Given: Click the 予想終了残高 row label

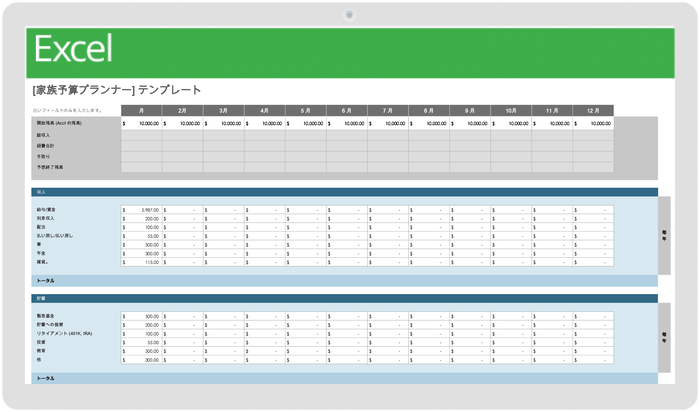Looking at the screenshot, I should pos(50,167).
